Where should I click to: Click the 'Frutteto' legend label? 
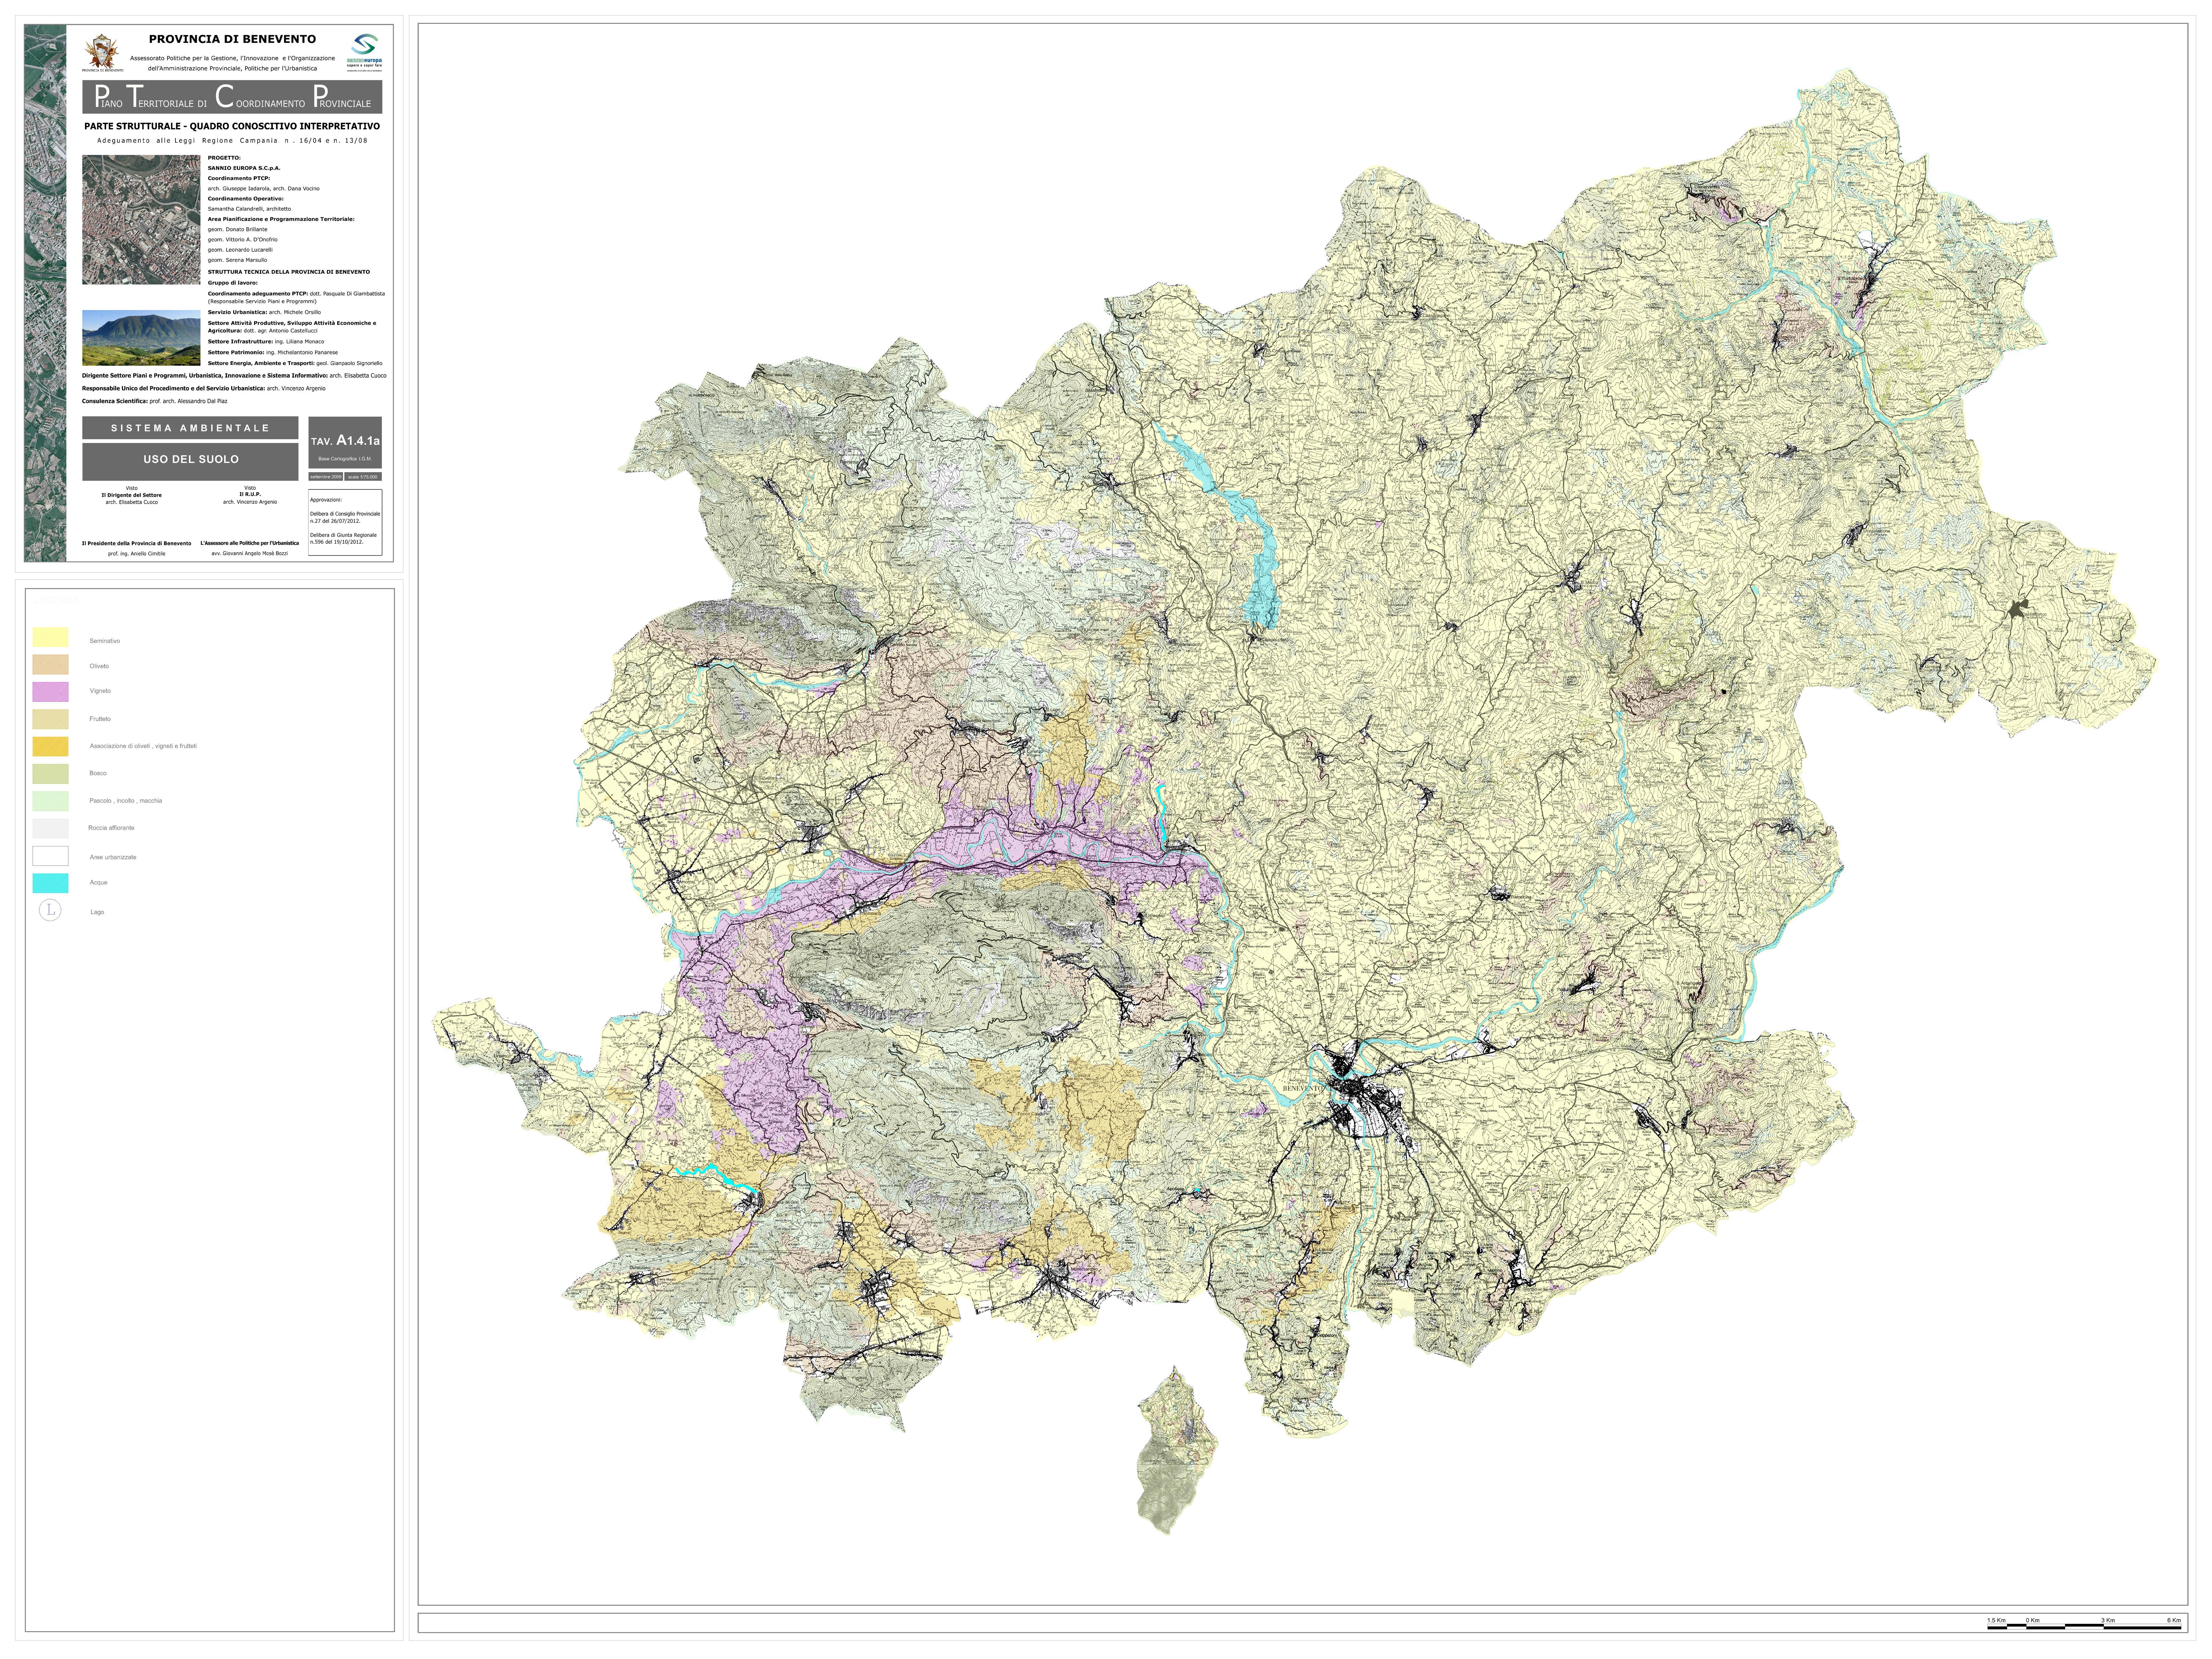tap(100, 719)
